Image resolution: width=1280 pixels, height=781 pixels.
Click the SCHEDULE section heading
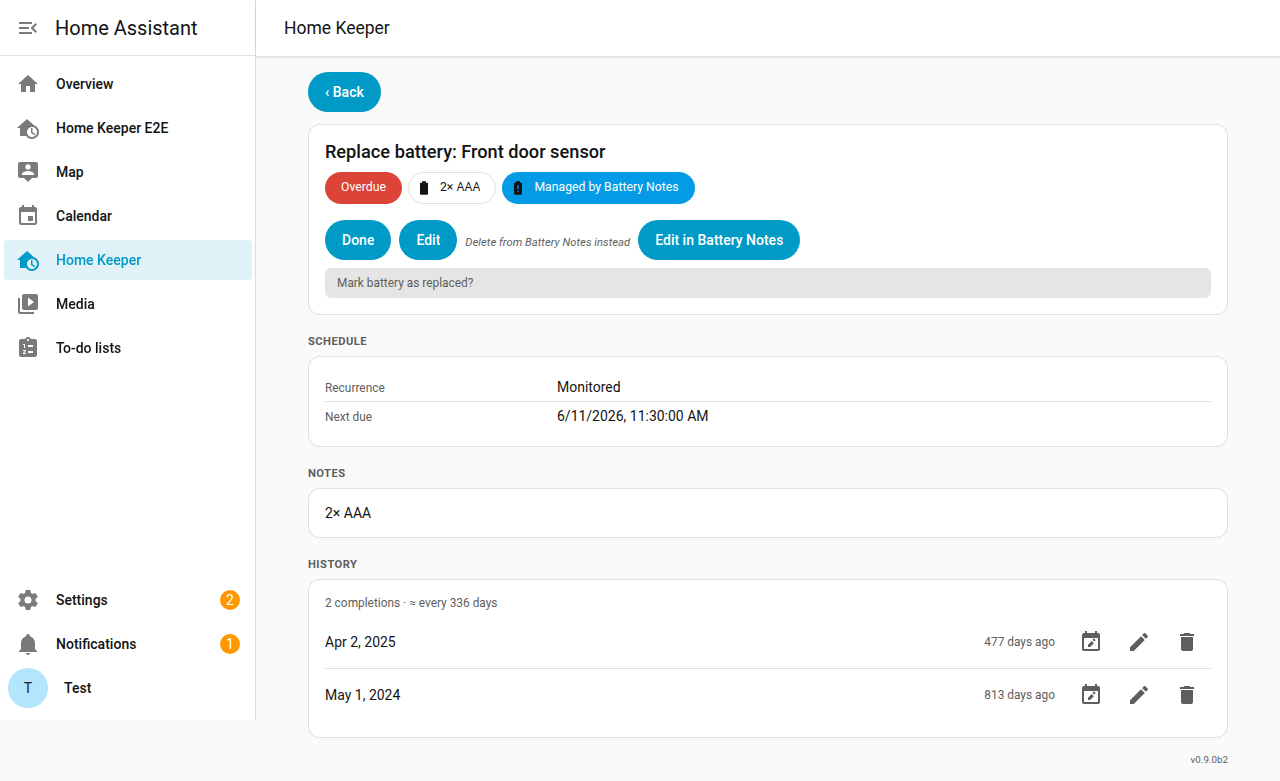coord(337,341)
